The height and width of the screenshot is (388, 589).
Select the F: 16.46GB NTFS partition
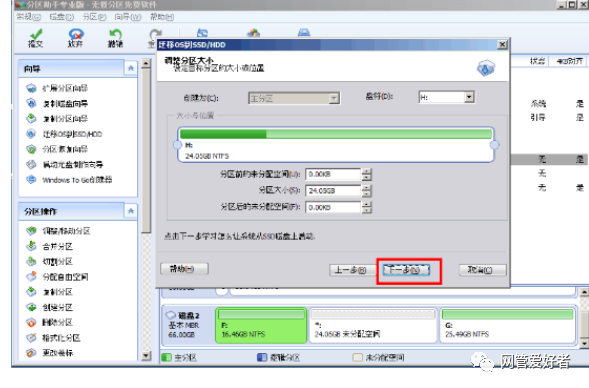click(x=261, y=325)
